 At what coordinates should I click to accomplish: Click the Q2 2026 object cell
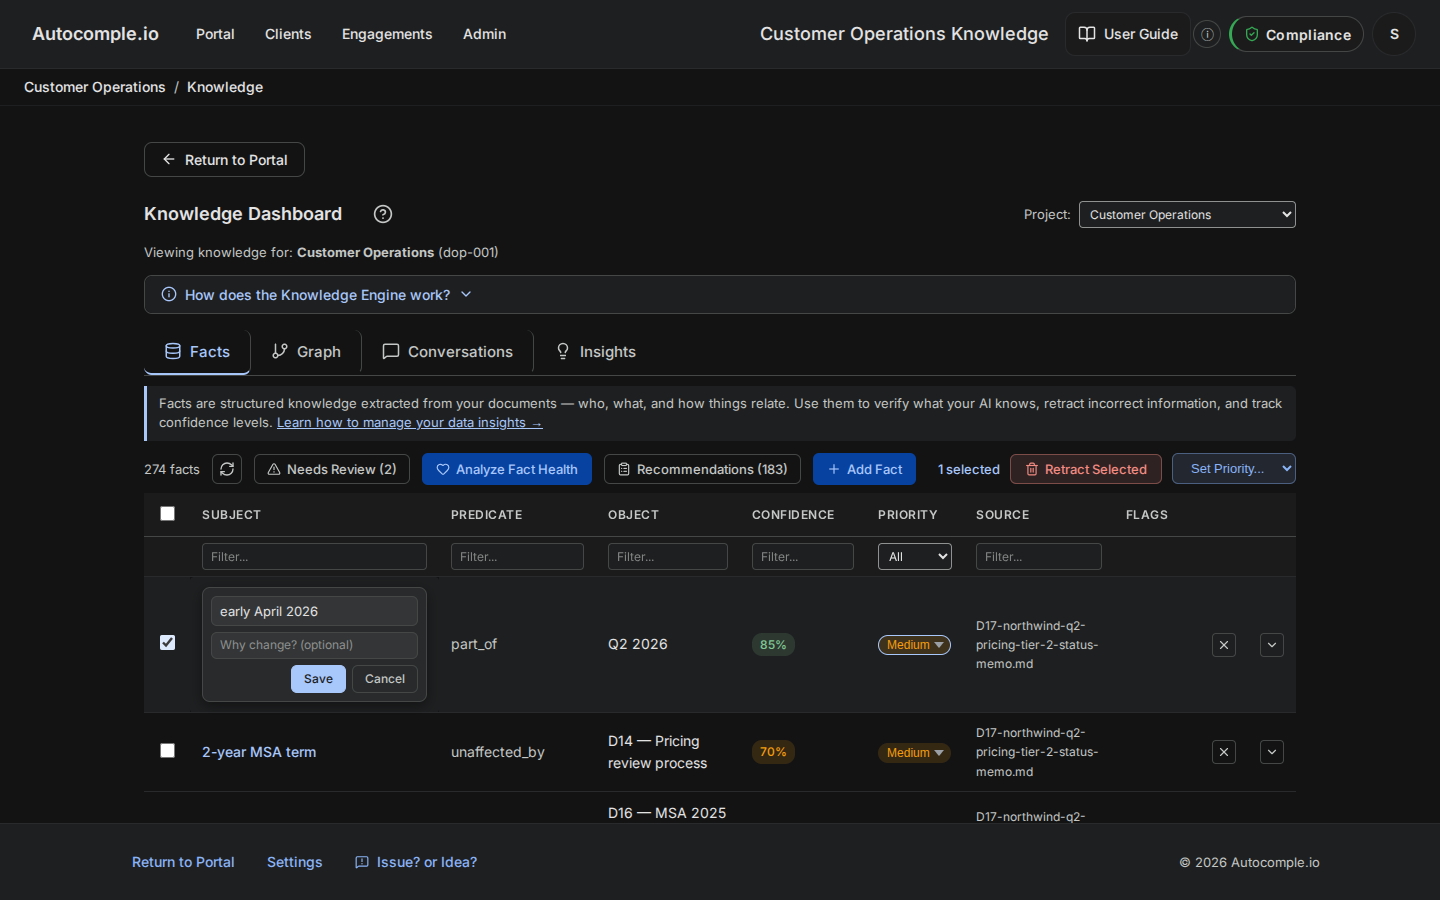click(638, 644)
